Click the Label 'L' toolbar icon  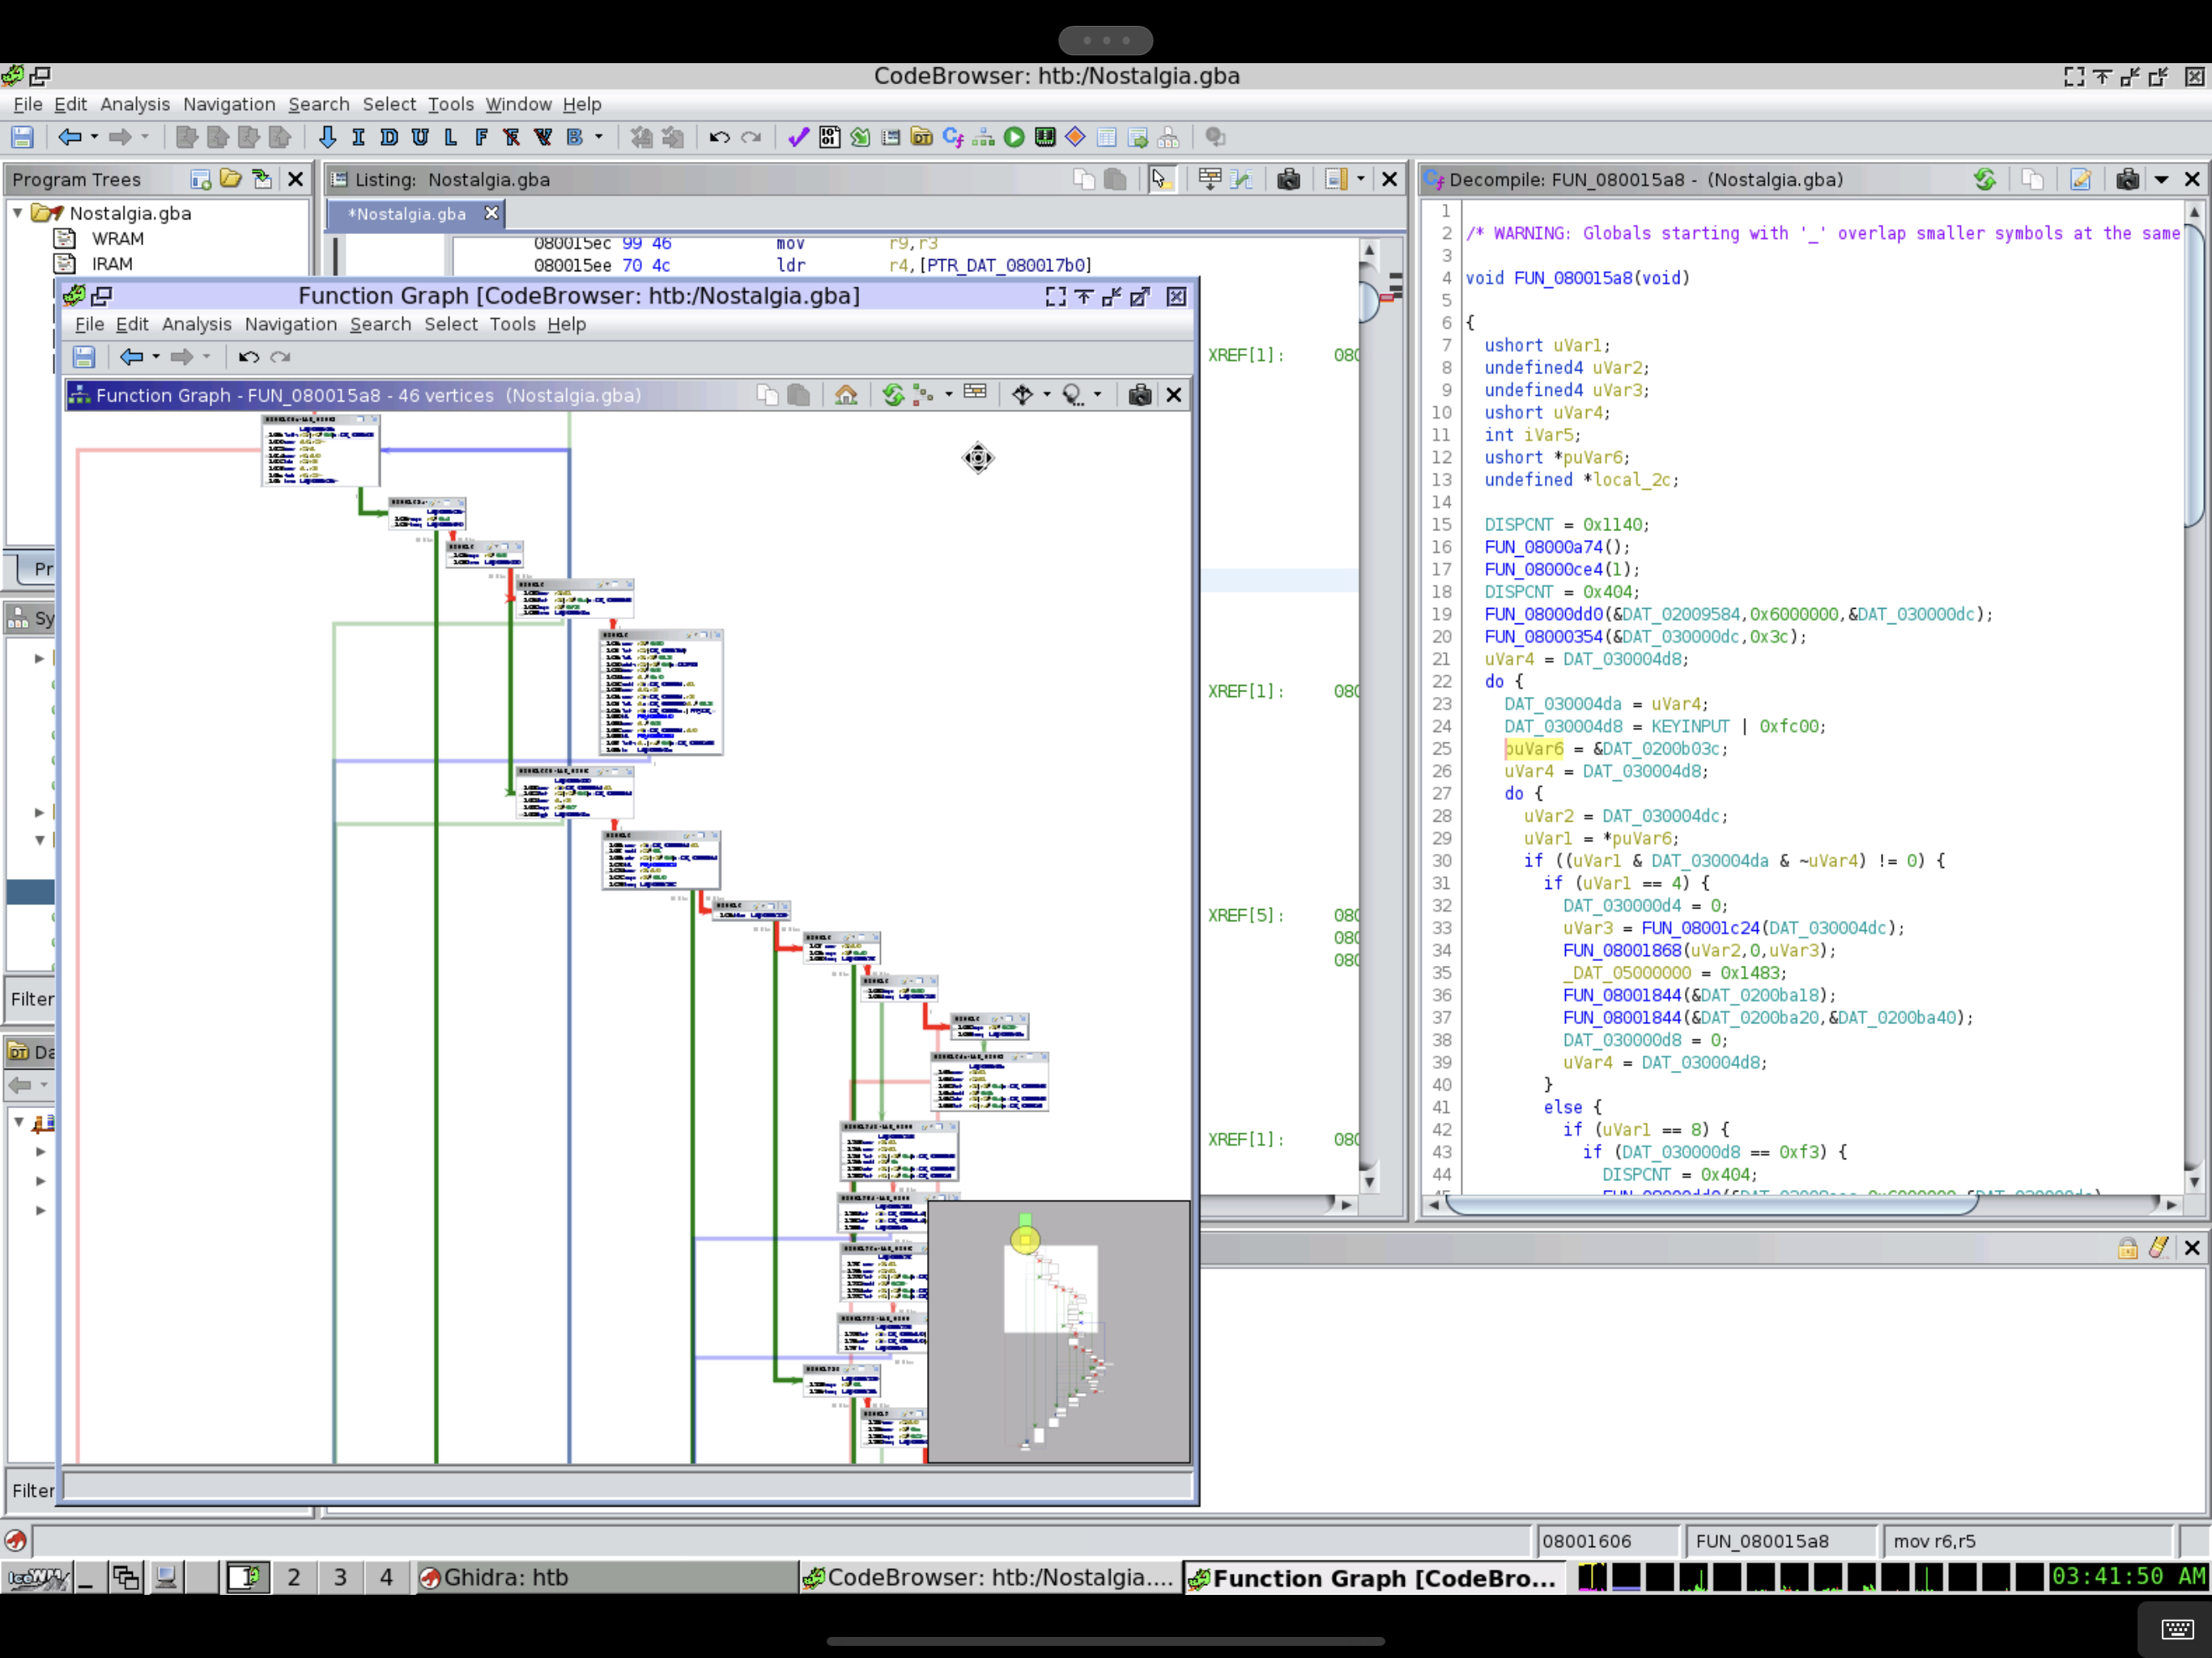(451, 137)
